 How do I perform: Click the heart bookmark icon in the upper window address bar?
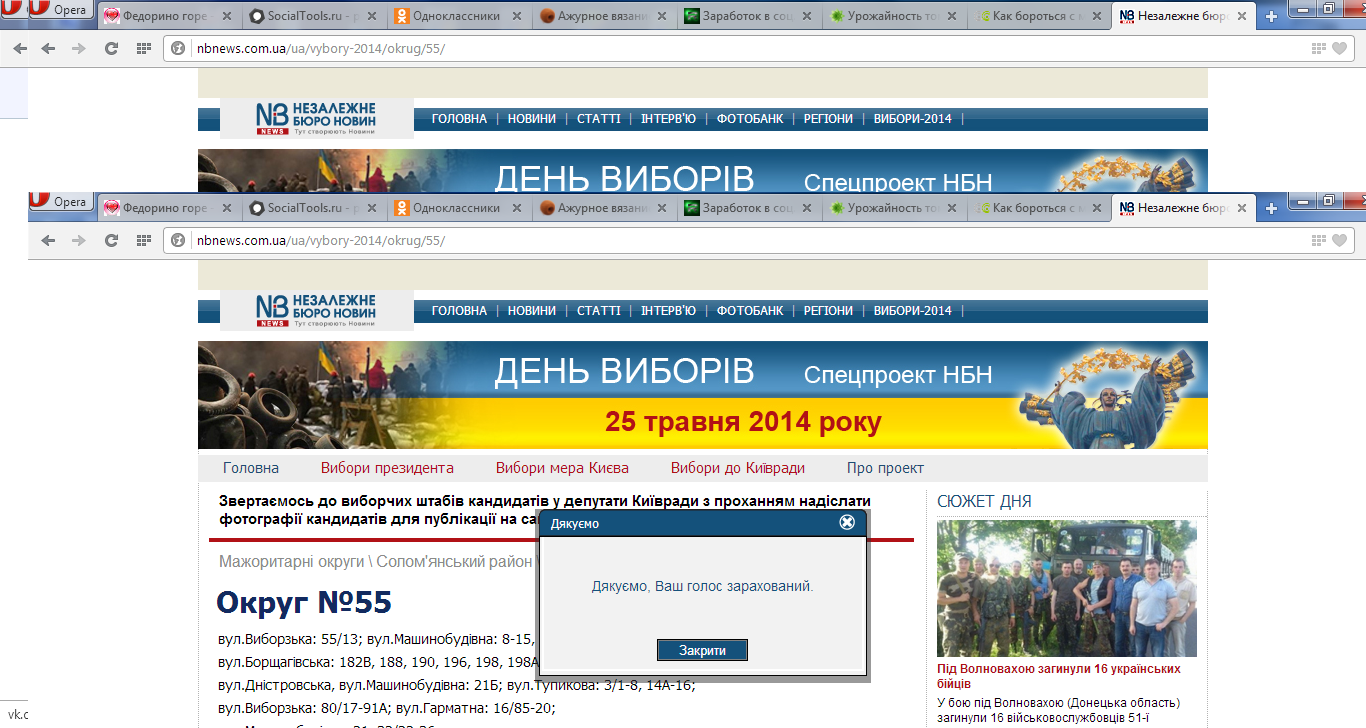click(x=1340, y=48)
